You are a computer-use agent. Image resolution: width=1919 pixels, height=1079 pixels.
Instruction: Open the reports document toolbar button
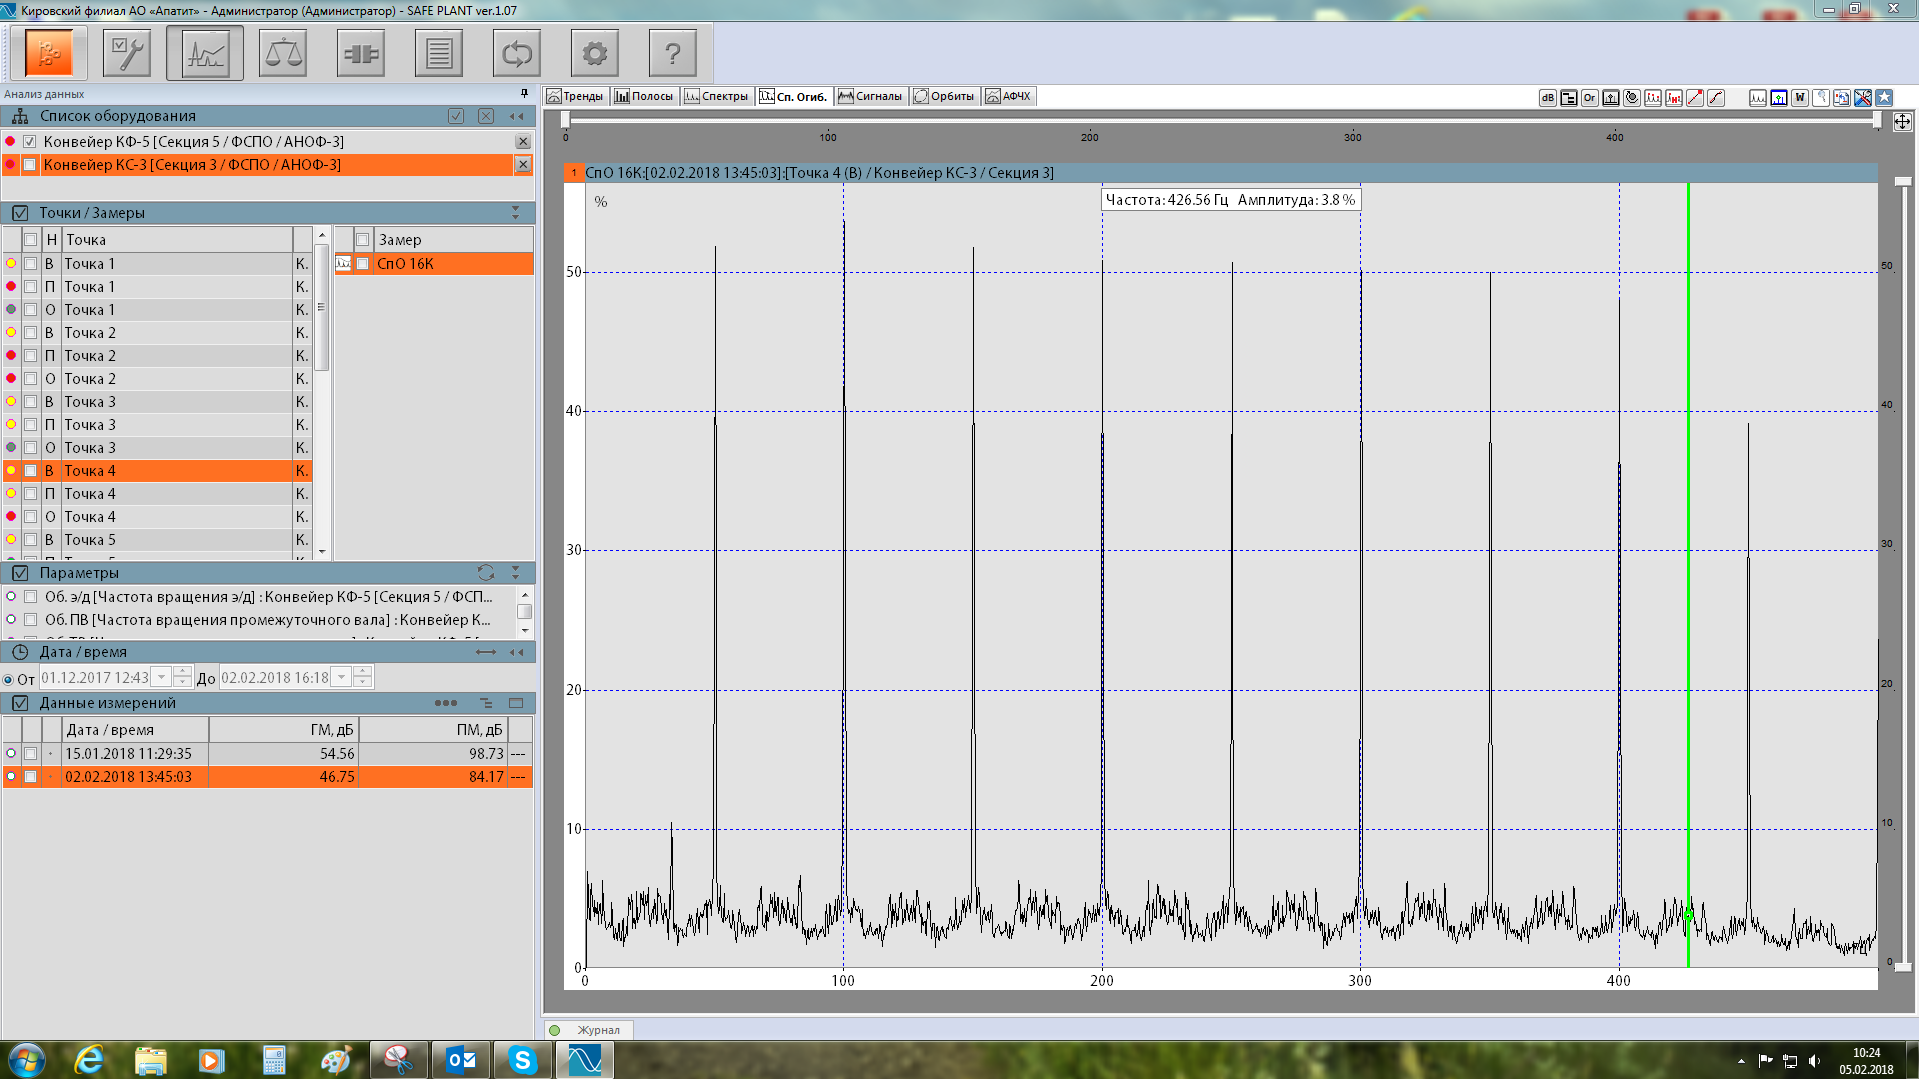[439, 54]
